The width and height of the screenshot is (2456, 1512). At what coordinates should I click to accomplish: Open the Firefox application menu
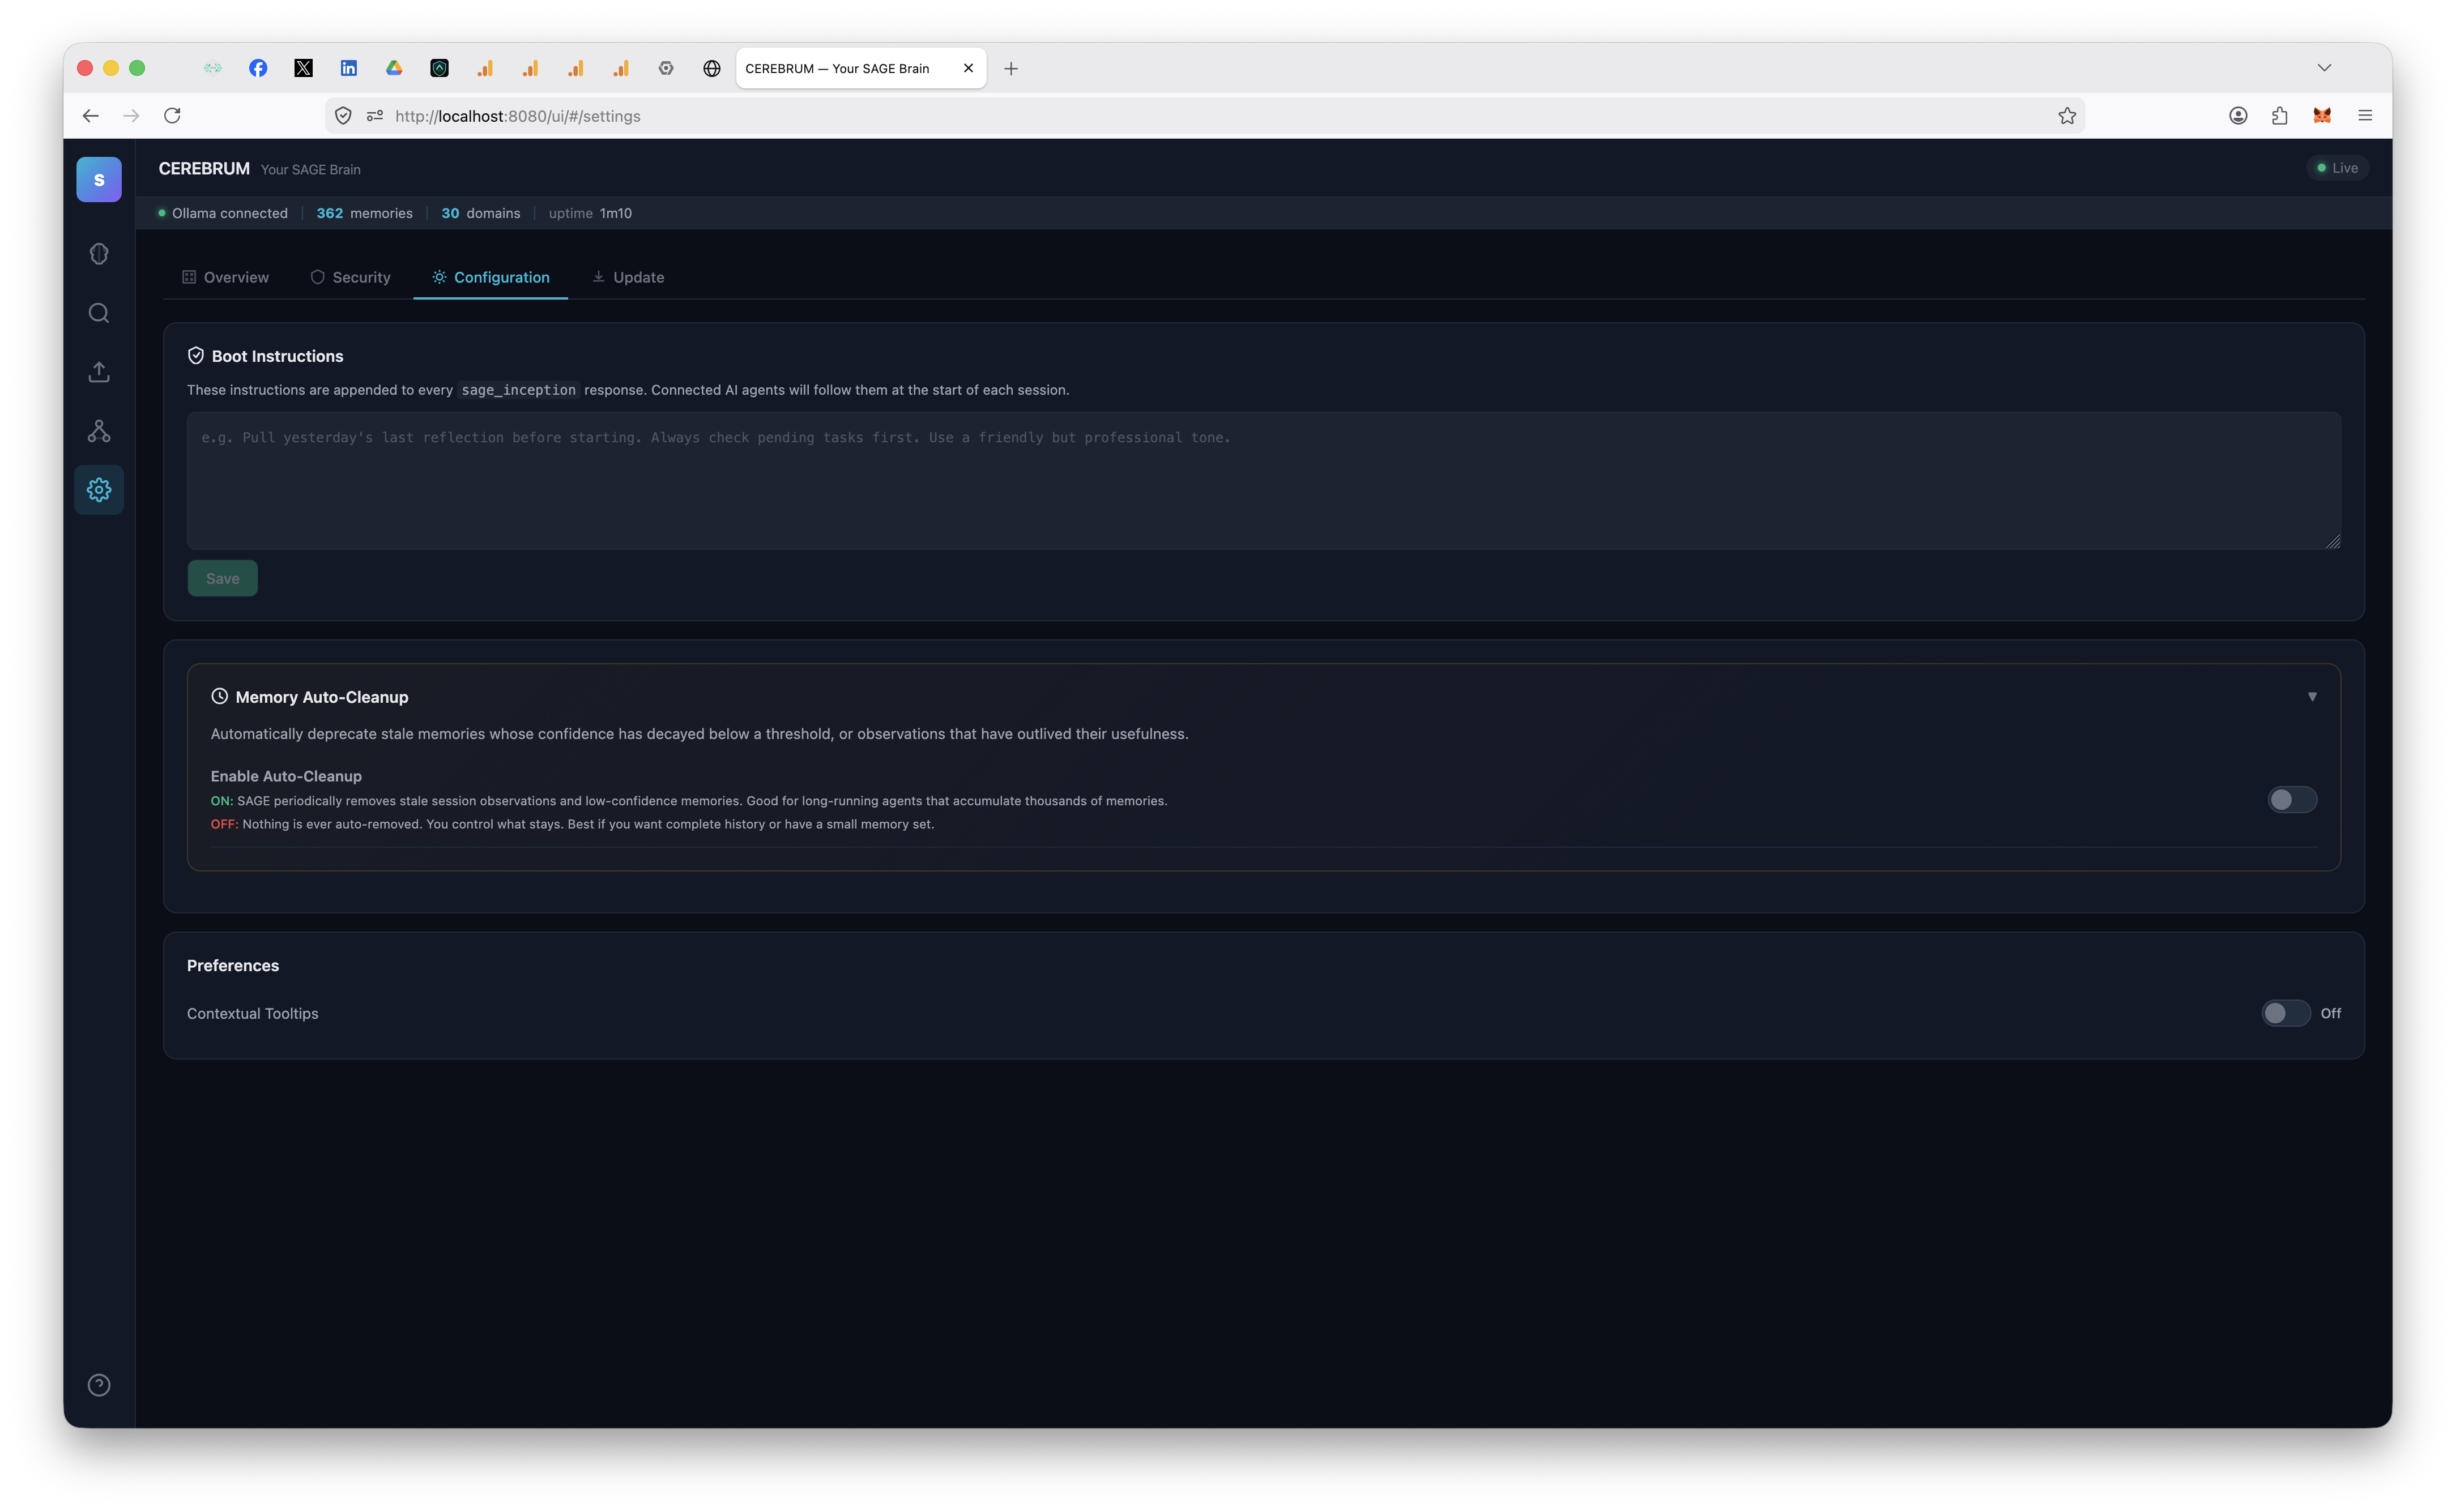(2366, 115)
